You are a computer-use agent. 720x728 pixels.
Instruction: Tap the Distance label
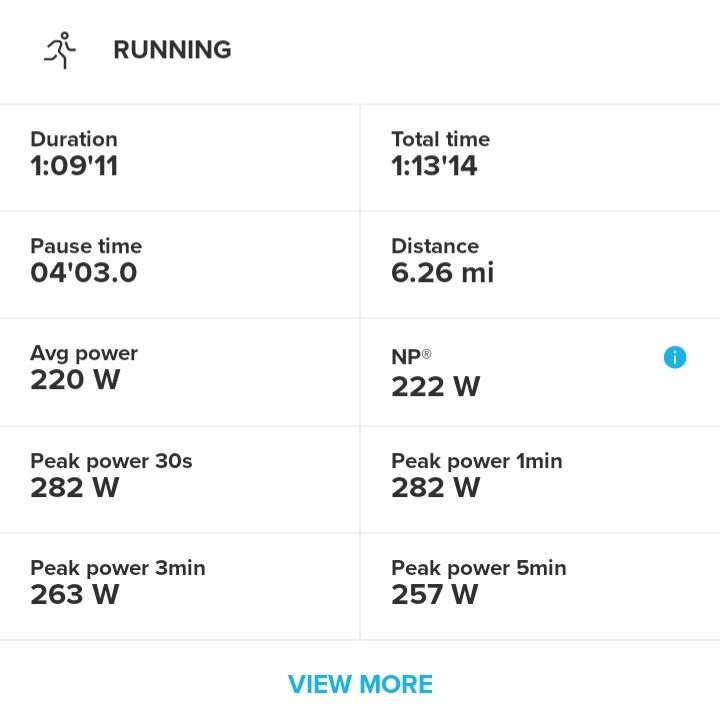[x=435, y=246]
